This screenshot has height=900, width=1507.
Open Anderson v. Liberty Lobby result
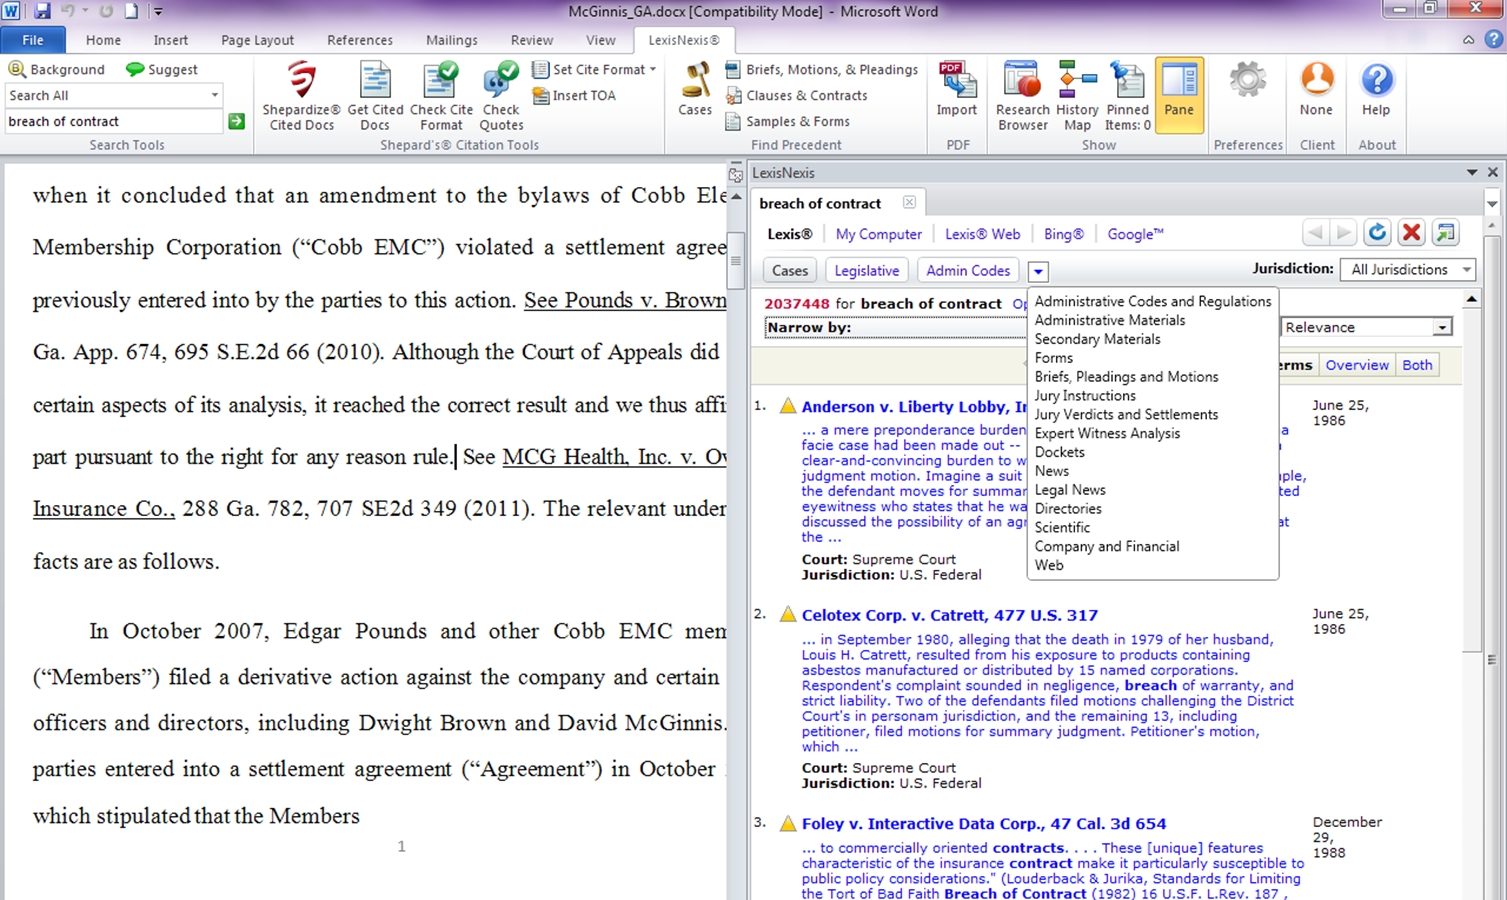click(914, 407)
